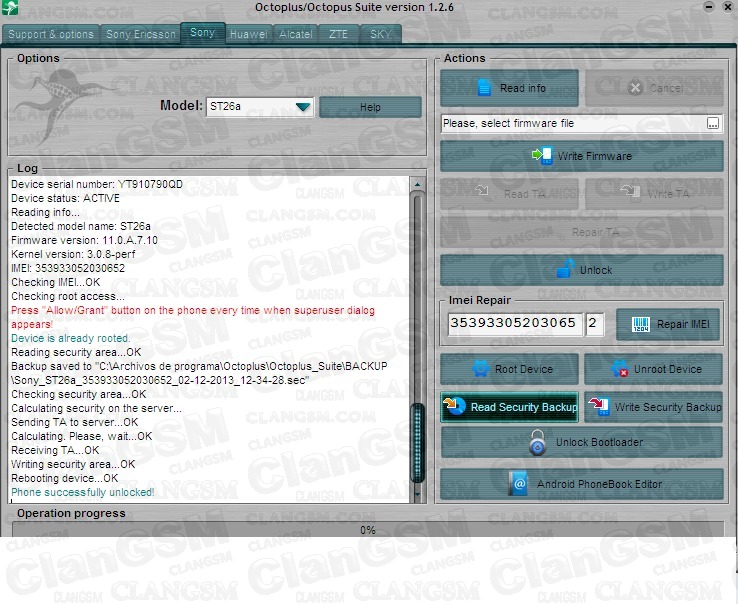Click the Write TA arrow icon
The width and height of the screenshot is (738, 604).
click(630, 191)
